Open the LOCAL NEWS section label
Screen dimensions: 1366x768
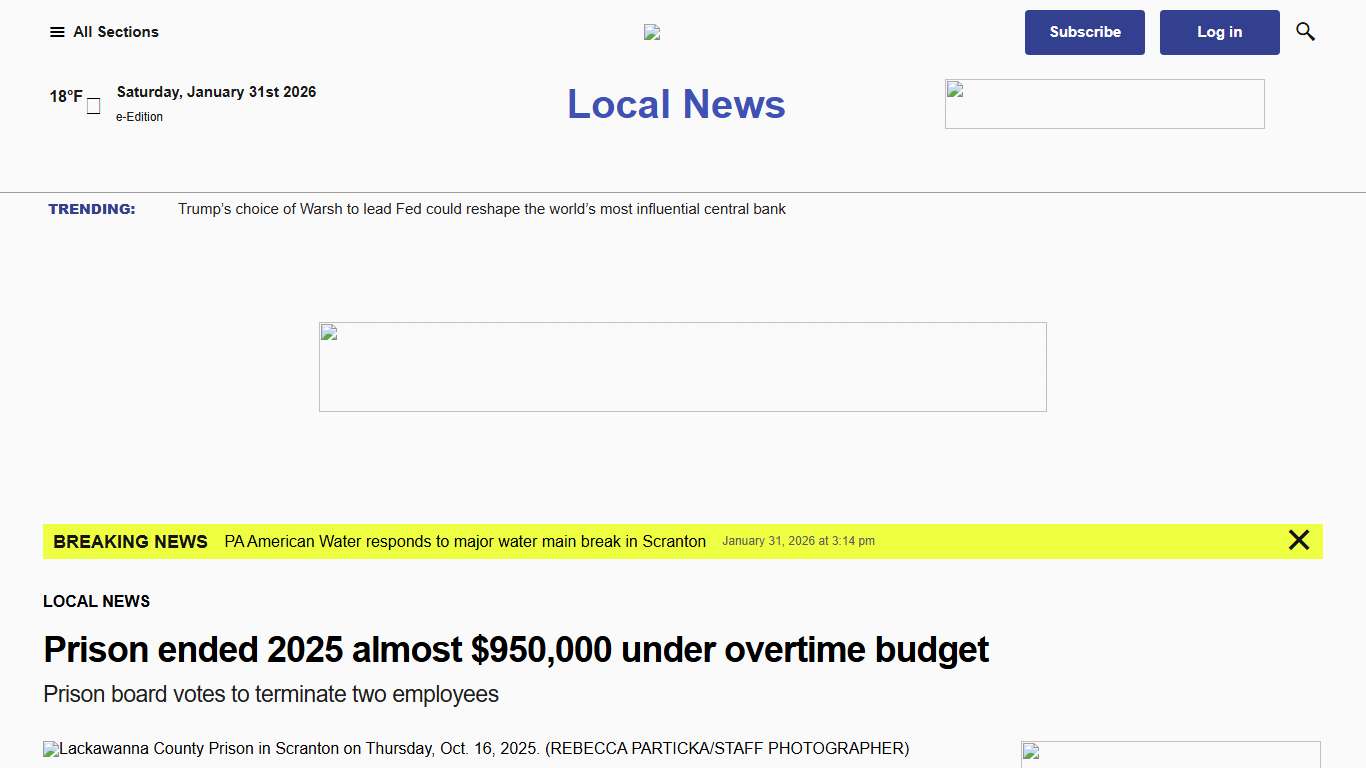click(x=96, y=601)
